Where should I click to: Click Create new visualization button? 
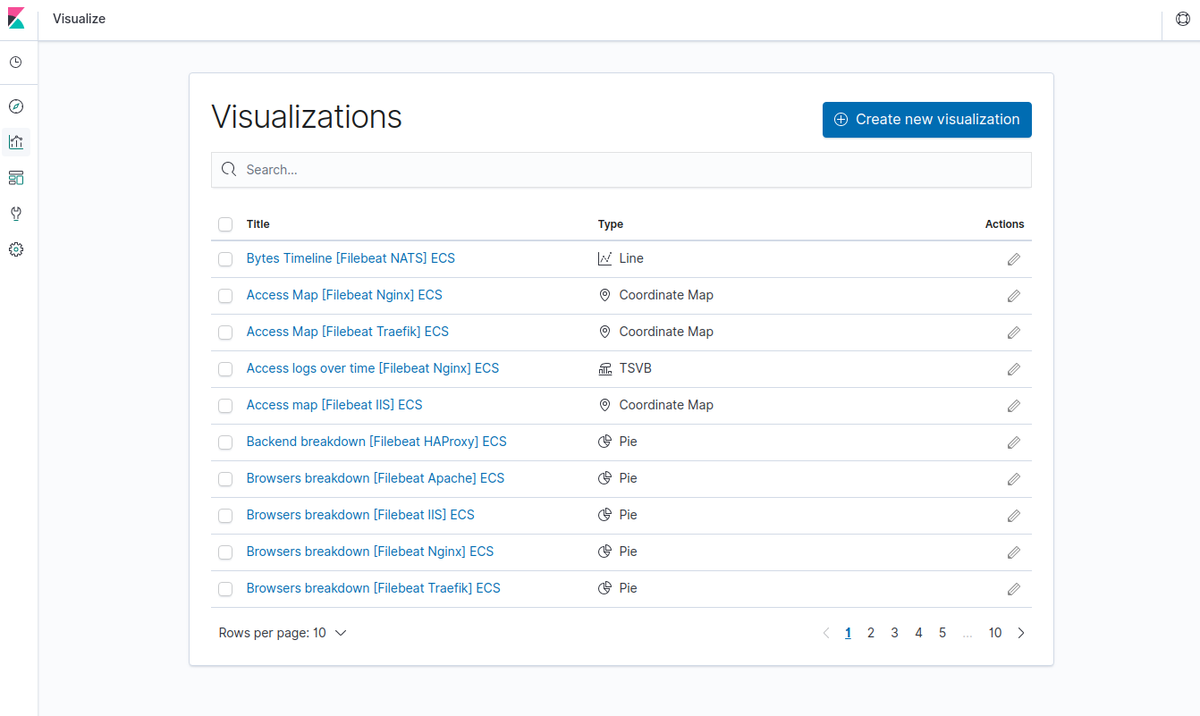pyautogui.click(x=927, y=120)
